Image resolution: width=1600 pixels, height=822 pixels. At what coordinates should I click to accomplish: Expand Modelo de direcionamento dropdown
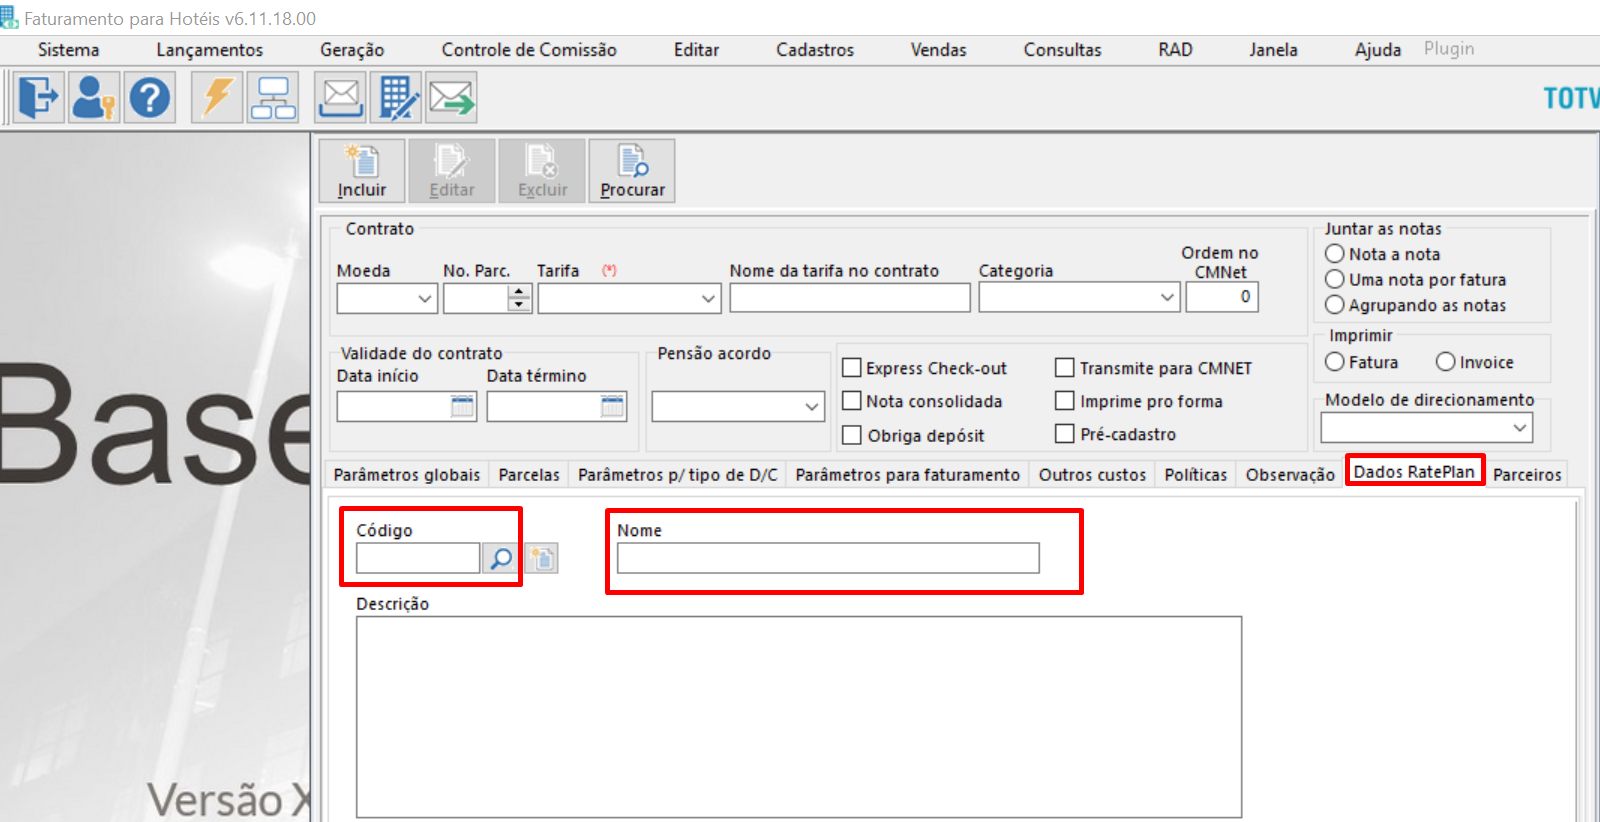(1520, 428)
